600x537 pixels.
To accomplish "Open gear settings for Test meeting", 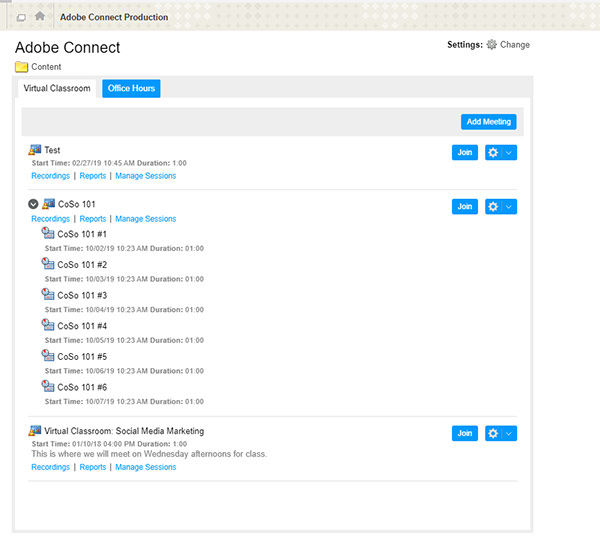I will click(x=493, y=152).
